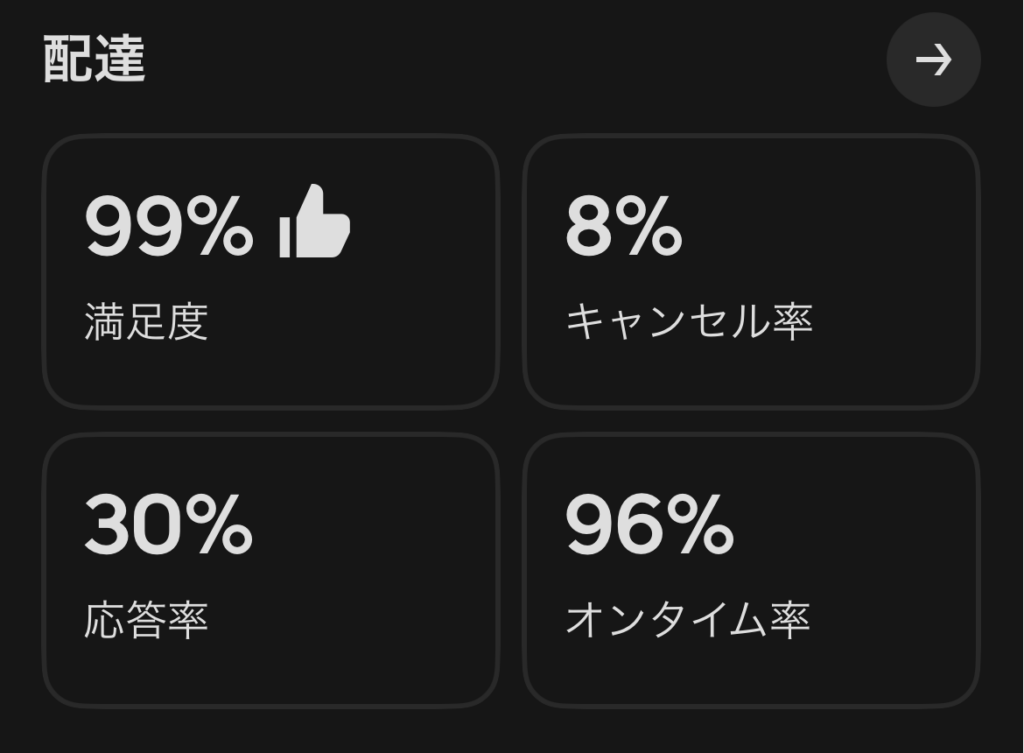The height and width of the screenshot is (753, 1024).
Task: Click the thumbs-up icon beside 99%
Action: coord(315,222)
